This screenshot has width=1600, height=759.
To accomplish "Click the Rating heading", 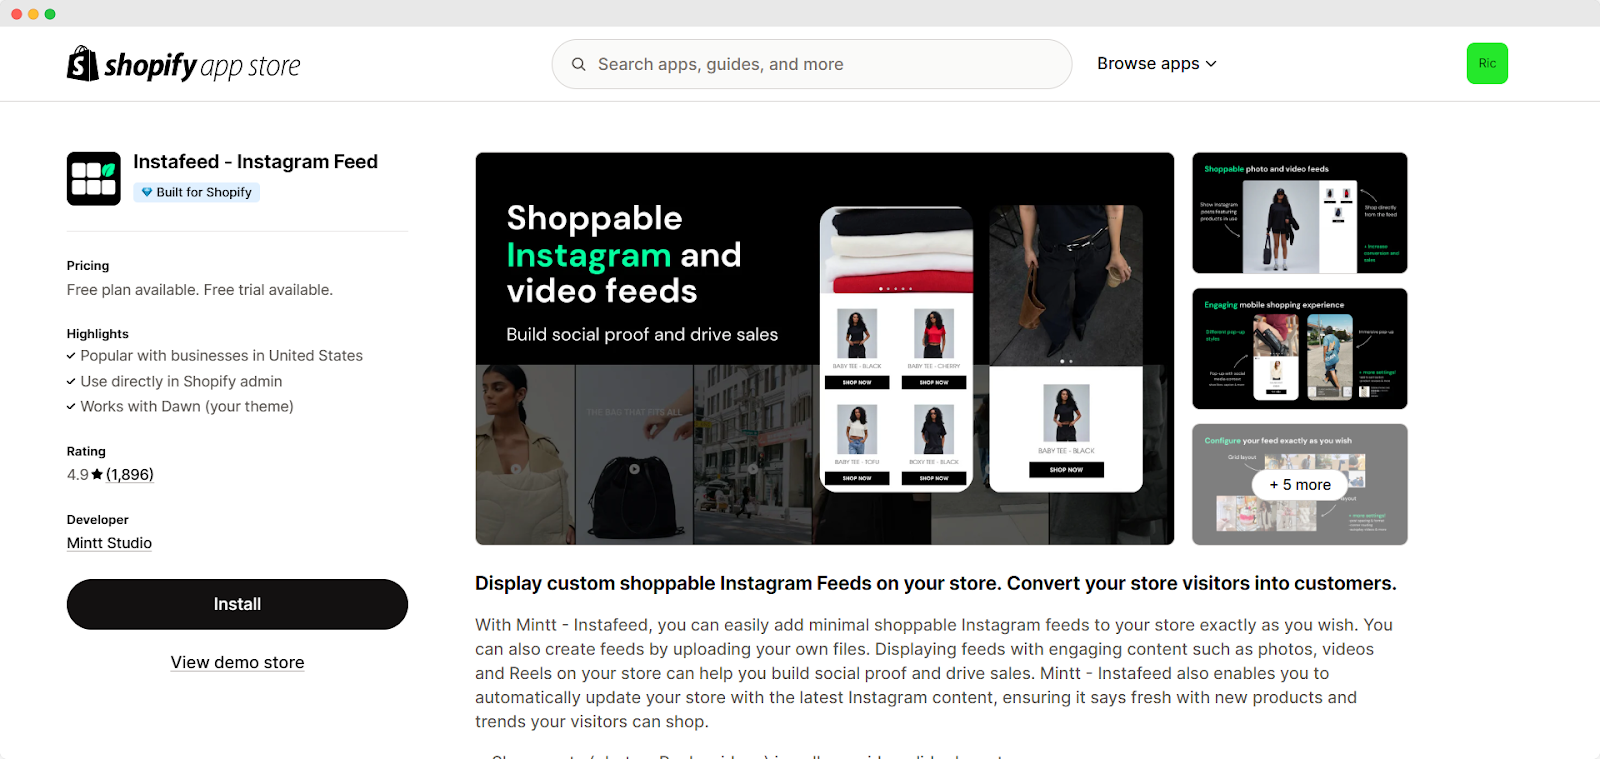I will pos(86,452).
